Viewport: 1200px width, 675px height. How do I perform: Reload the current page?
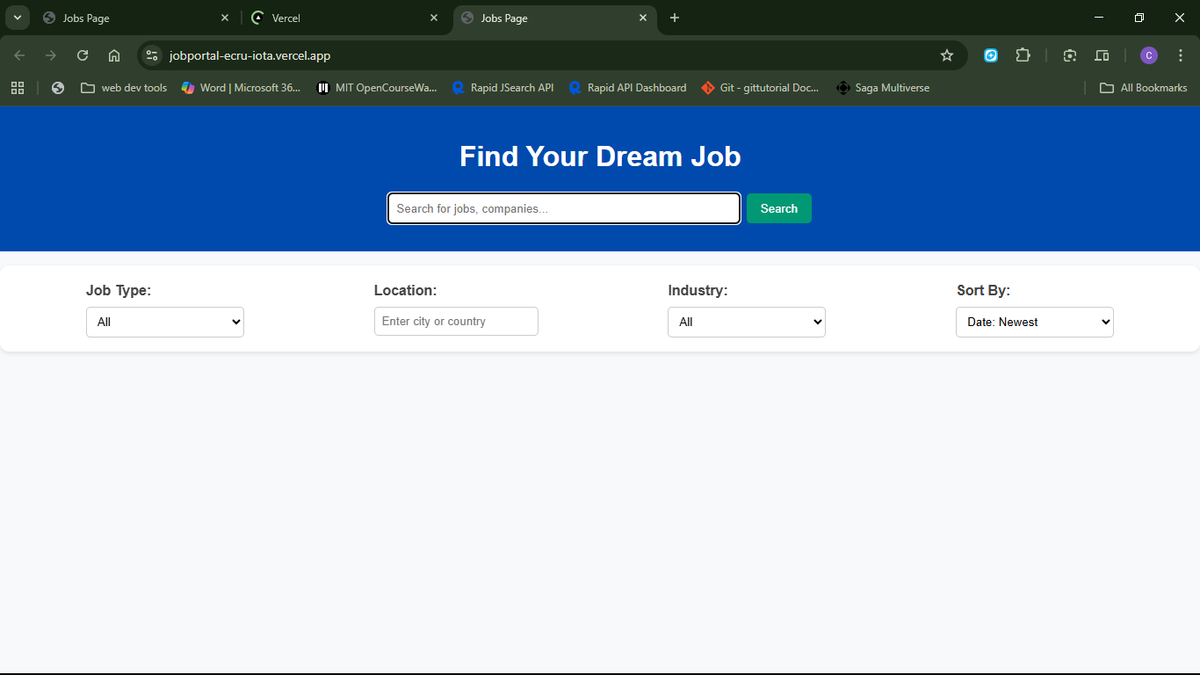point(83,56)
